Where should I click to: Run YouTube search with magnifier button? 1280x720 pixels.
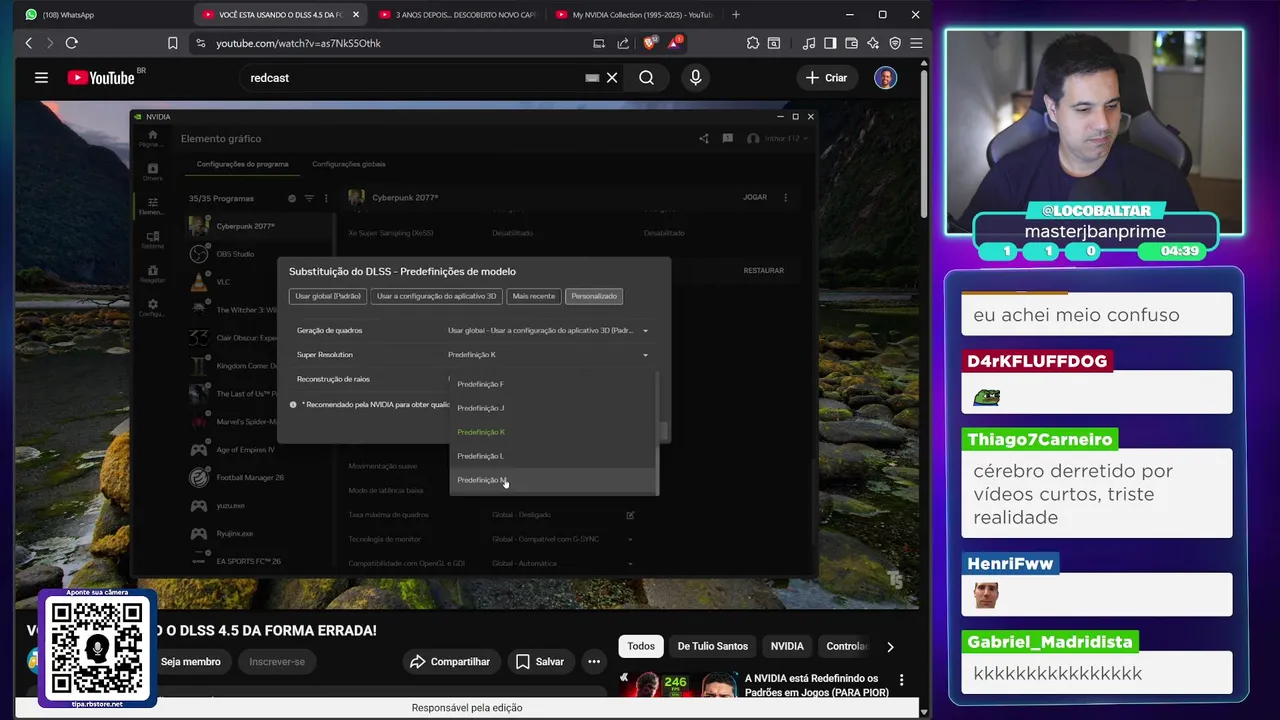[x=647, y=77]
